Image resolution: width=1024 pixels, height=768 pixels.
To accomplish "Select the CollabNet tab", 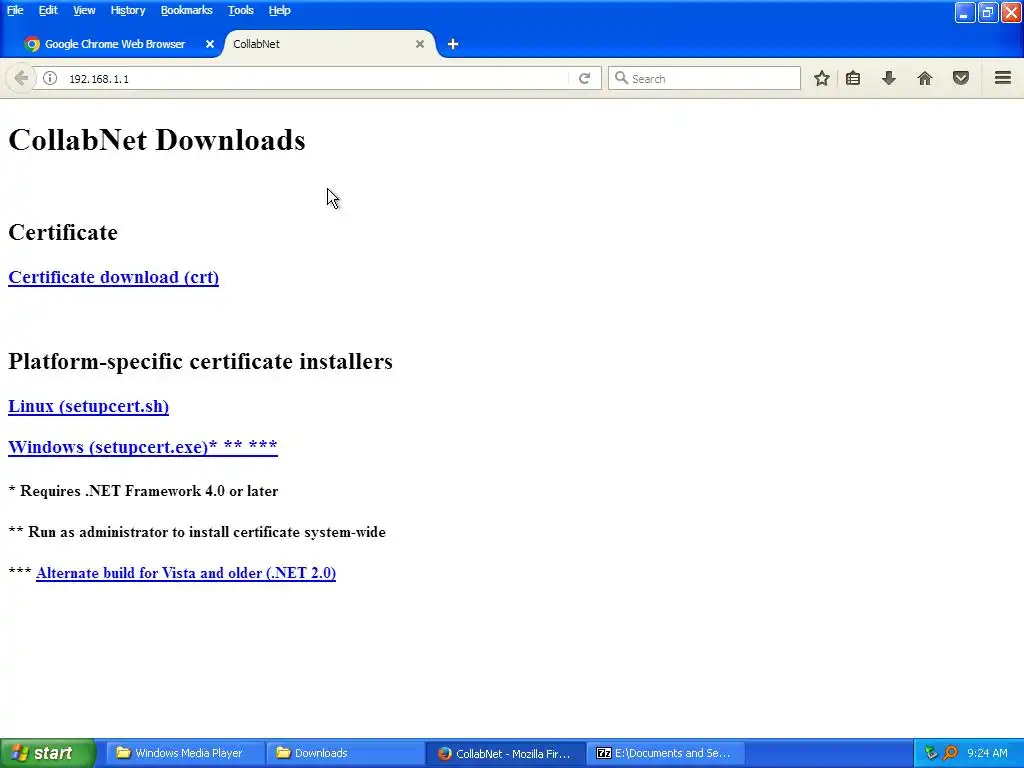I will tap(329, 44).
